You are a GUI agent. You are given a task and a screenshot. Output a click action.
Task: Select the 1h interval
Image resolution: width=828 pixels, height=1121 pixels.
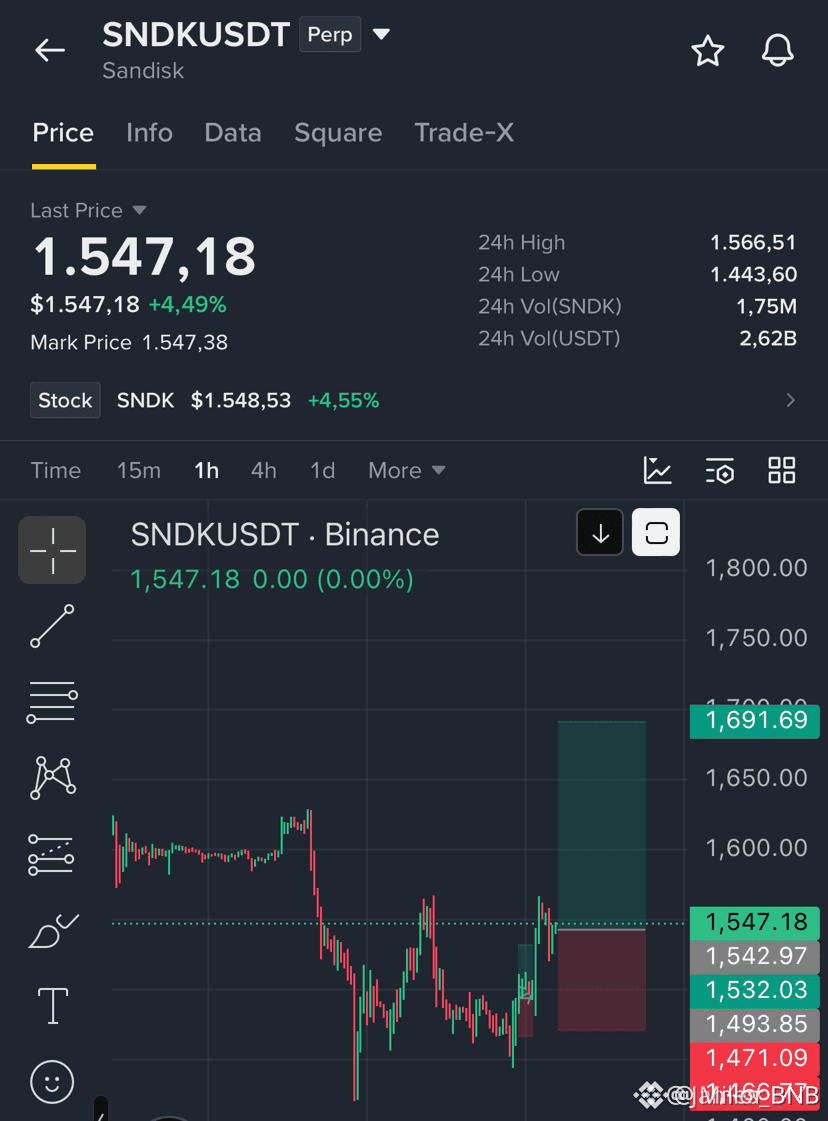point(207,470)
